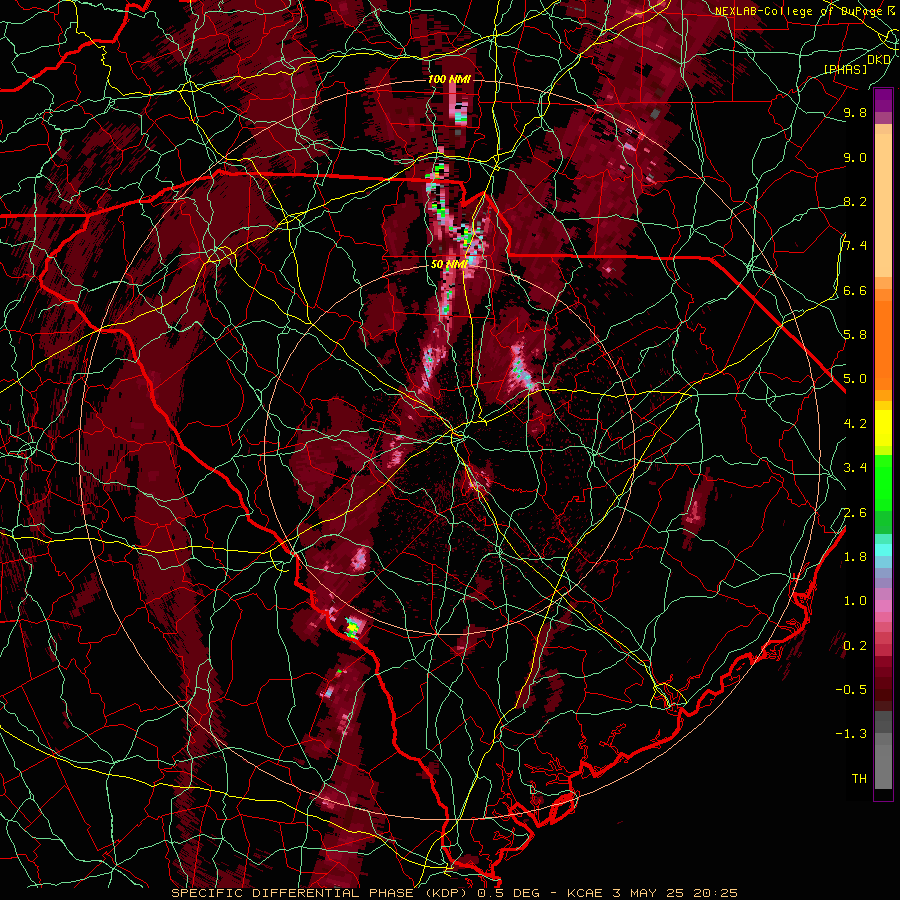This screenshot has width=900, height=900.
Task: Pick the purple band of the color bar
Action: pos(883,100)
